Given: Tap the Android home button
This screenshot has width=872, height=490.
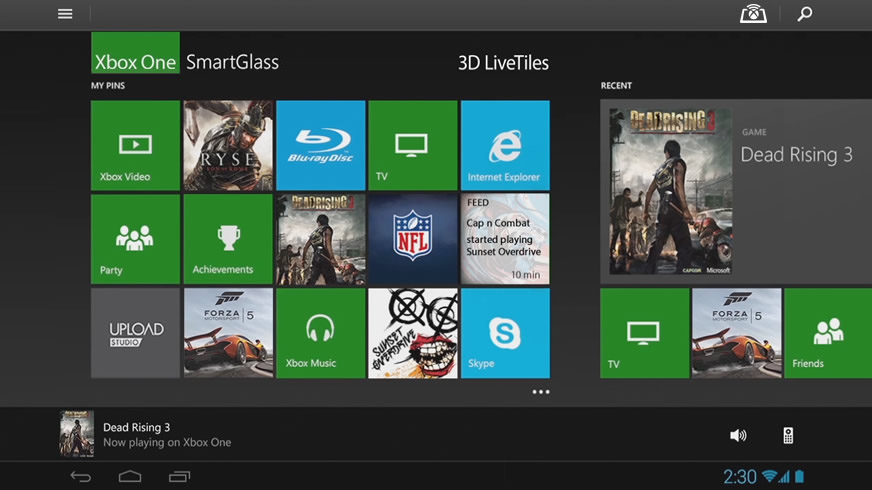Looking at the screenshot, I should [130, 477].
